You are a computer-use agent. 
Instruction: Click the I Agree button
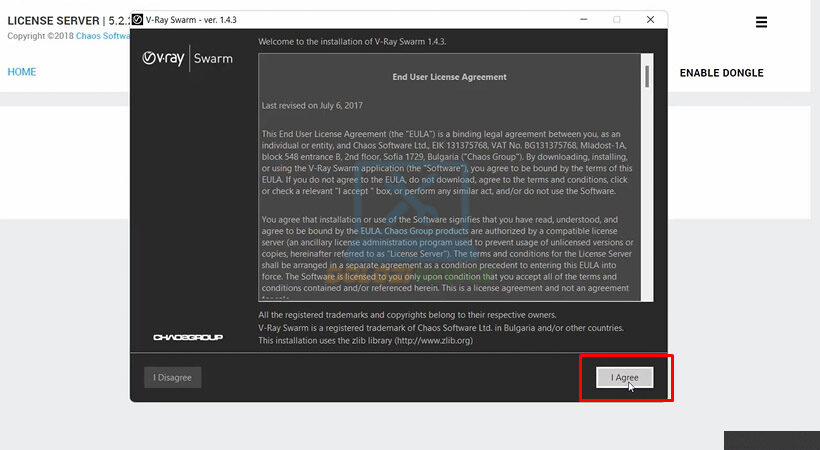[625, 377]
